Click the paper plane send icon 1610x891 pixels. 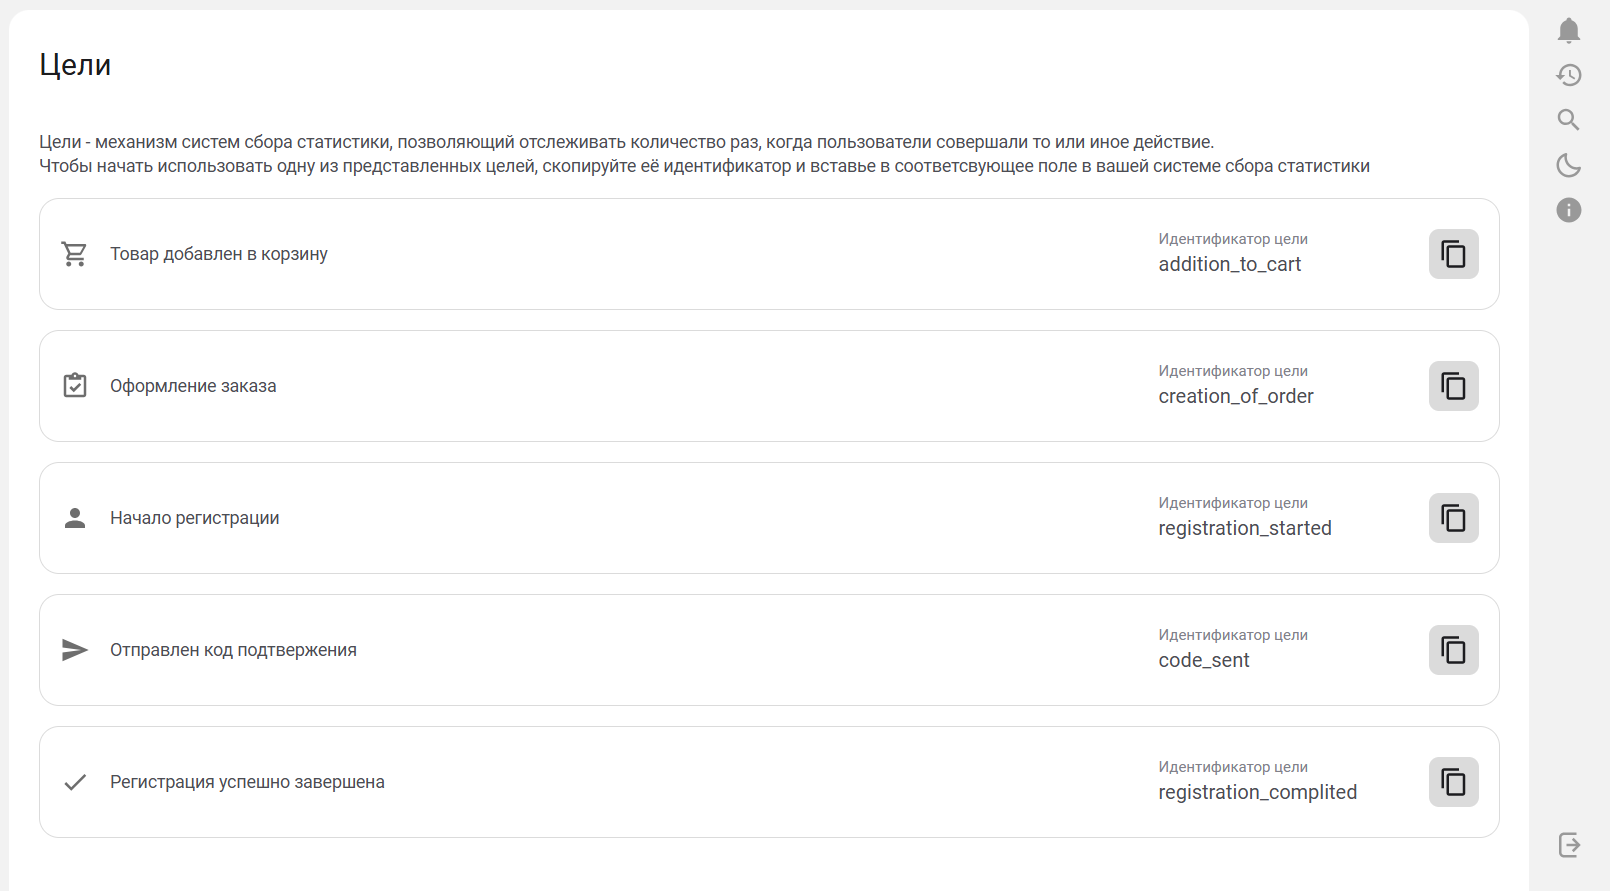click(x=75, y=650)
